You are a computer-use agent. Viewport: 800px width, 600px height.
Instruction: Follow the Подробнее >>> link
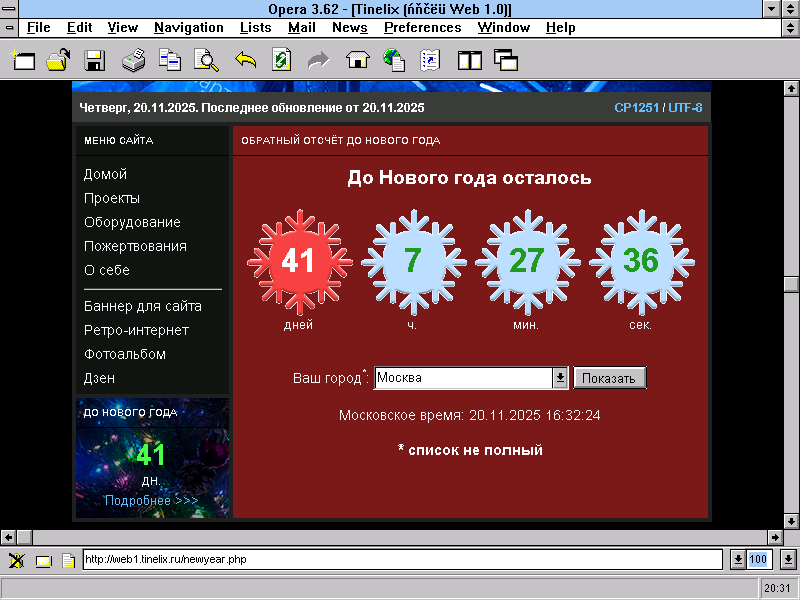click(151, 500)
